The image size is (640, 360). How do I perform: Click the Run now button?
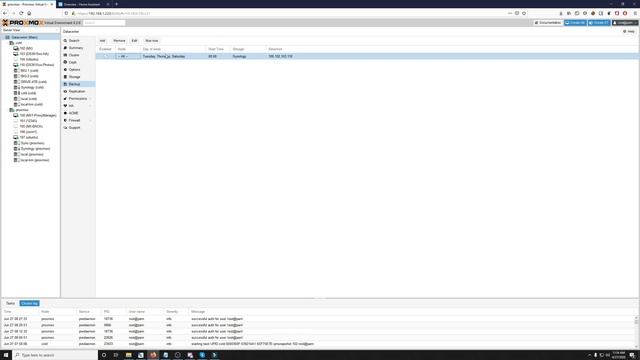[152, 41]
